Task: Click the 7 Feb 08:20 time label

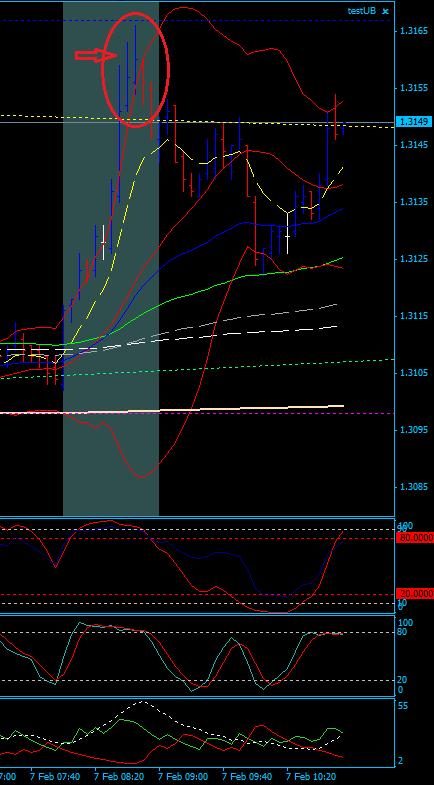Action: [119, 776]
